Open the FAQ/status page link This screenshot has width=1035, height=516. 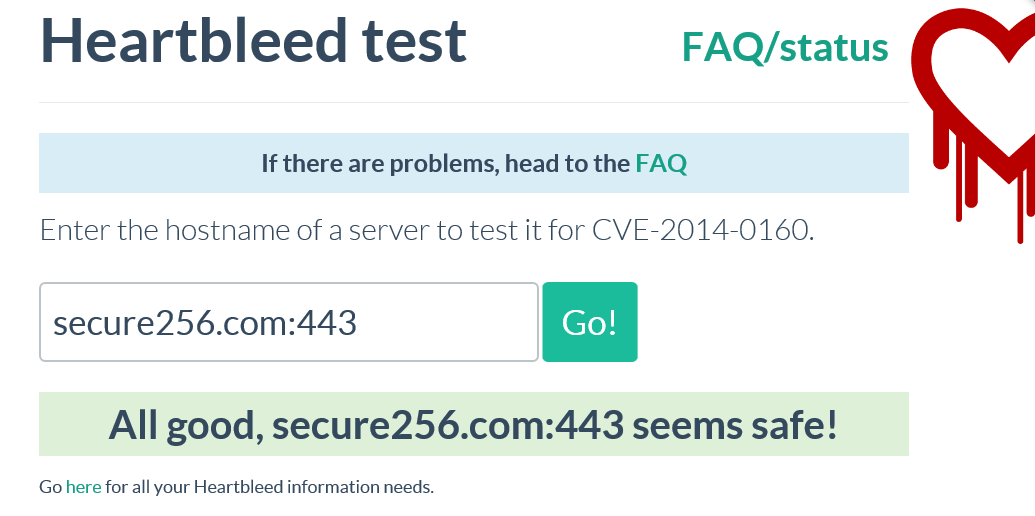click(785, 48)
